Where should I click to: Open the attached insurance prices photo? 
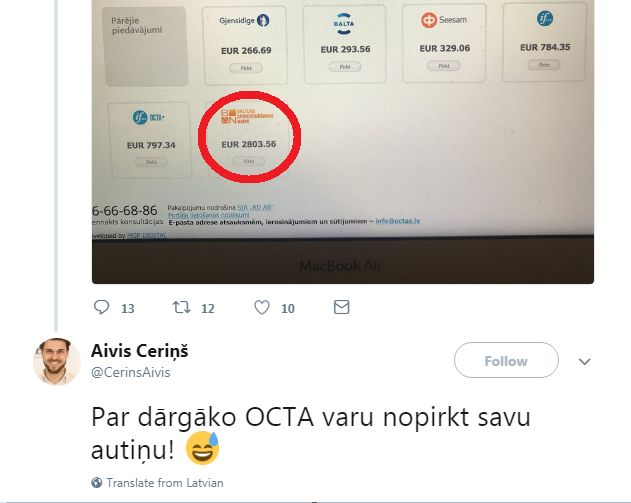point(343,142)
